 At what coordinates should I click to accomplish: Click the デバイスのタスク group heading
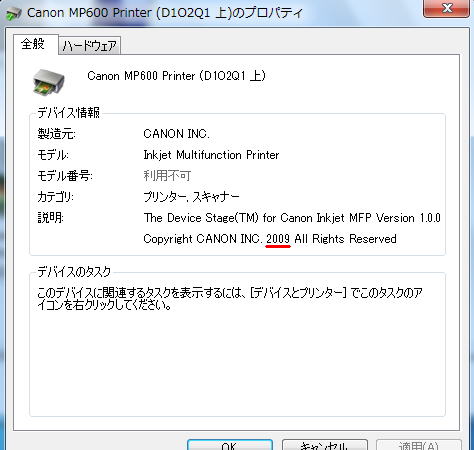coord(74,272)
